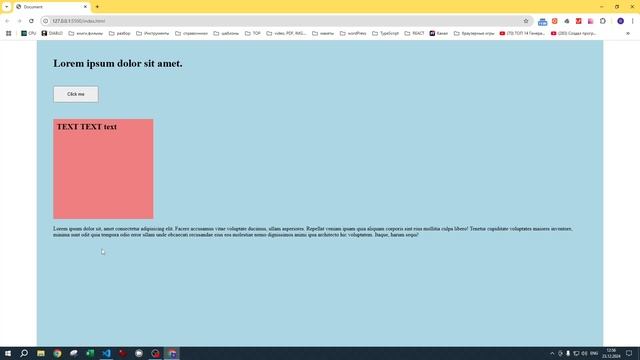This screenshot has width=640, height=360.
Task: Open the Windows Start menu
Action: coord(8,353)
